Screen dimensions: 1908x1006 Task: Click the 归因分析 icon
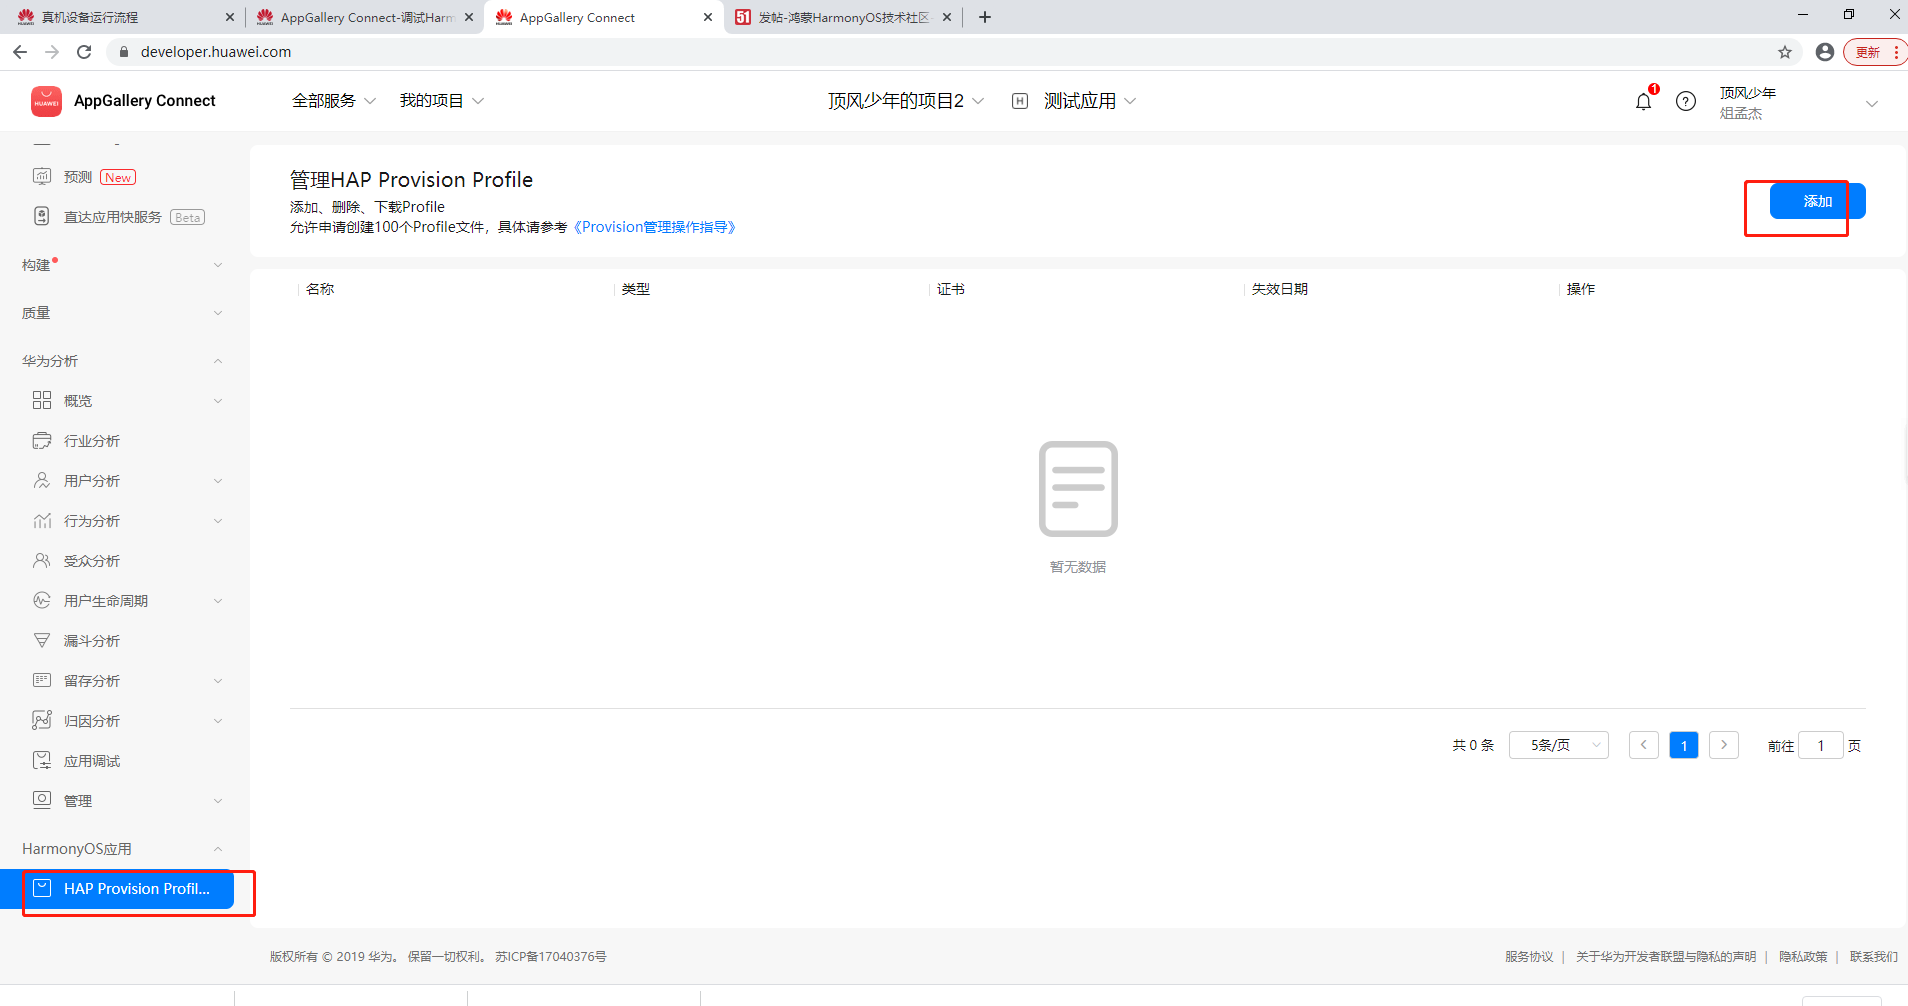coord(42,721)
